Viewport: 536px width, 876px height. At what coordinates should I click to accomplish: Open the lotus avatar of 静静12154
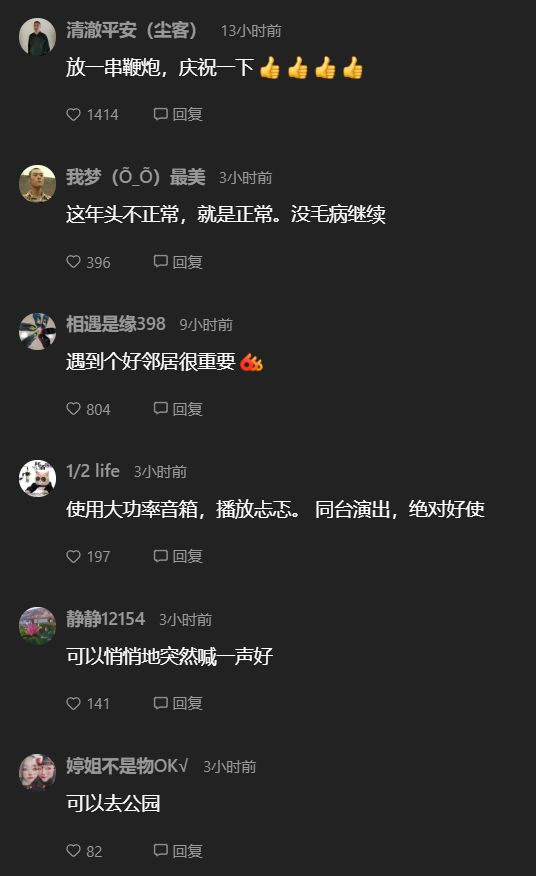[x=37, y=625]
